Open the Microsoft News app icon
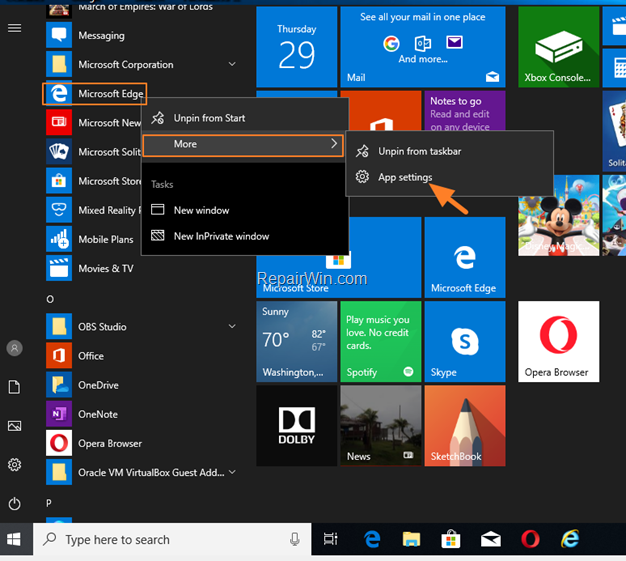This screenshot has height=561, width=626. coord(59,122)
